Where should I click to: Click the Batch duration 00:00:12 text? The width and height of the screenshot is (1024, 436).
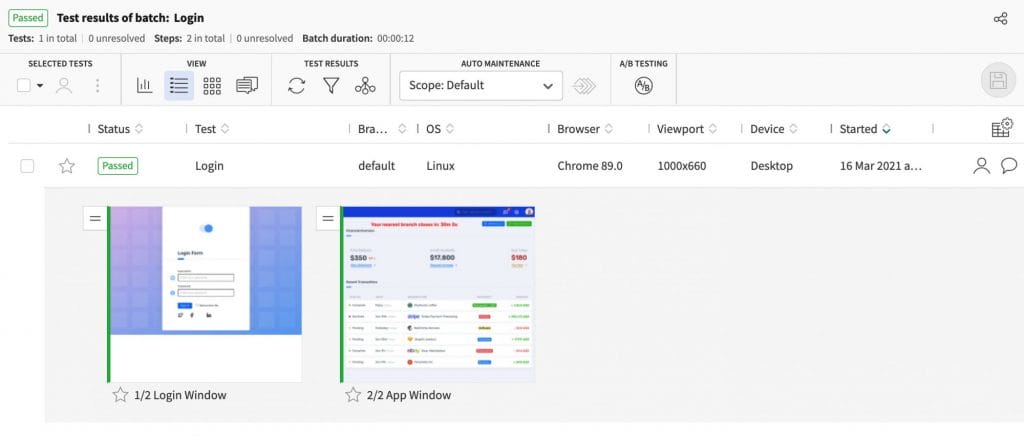[x=358, y=39]
